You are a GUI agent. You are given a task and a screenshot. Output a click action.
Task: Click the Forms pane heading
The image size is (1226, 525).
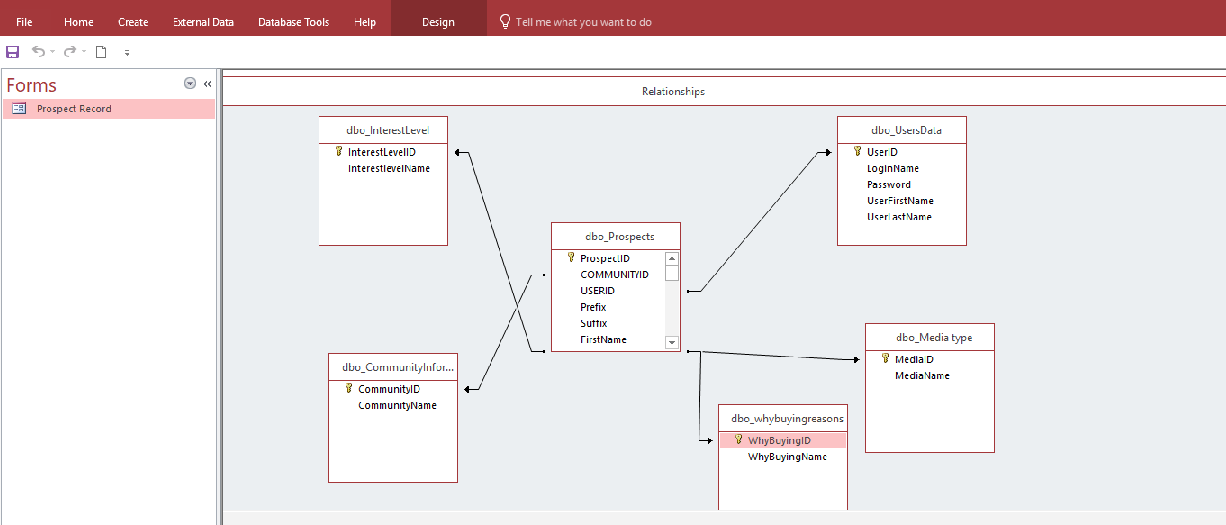(32, 85)
